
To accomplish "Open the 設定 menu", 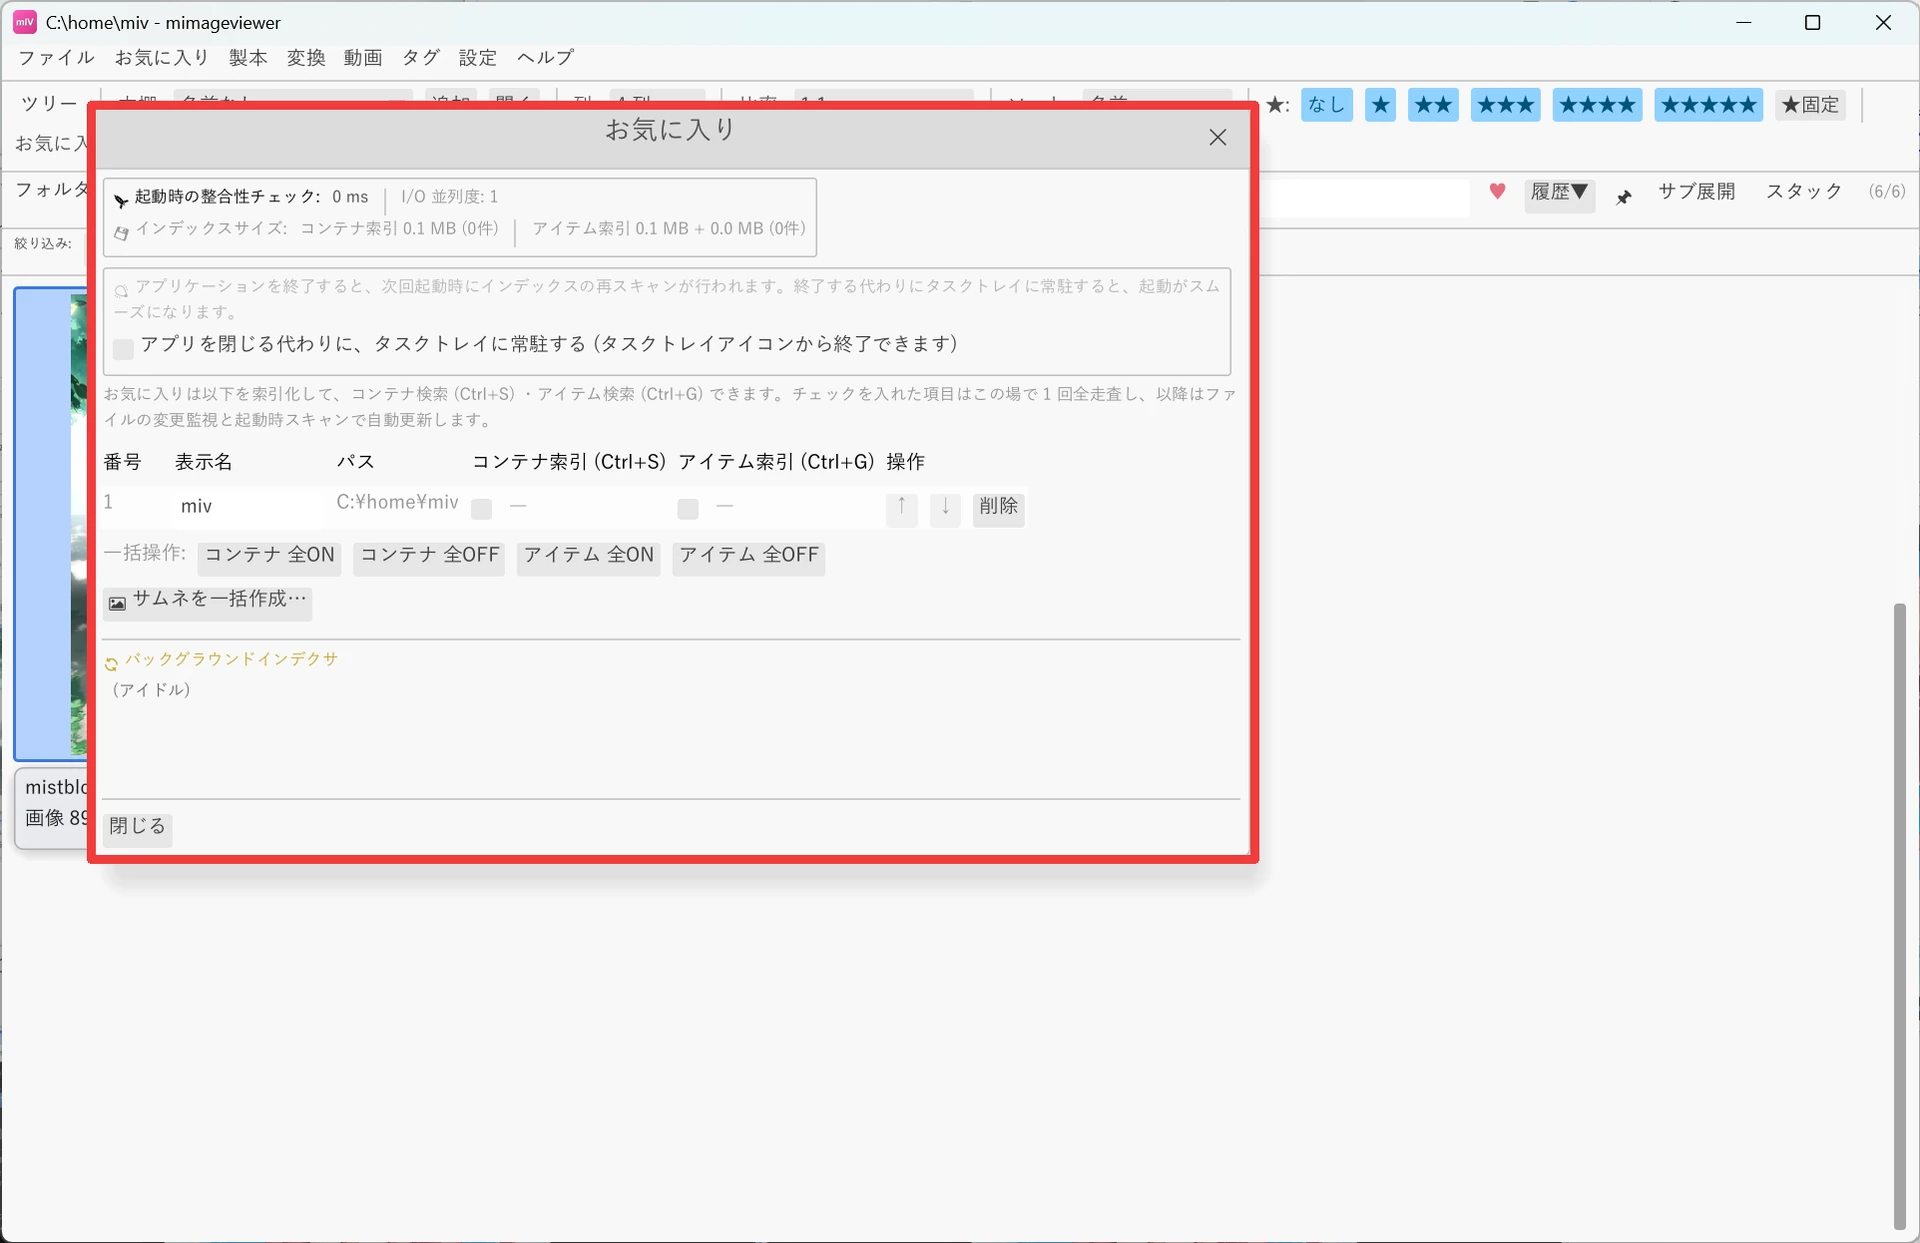I will click(x=478, y=58).
